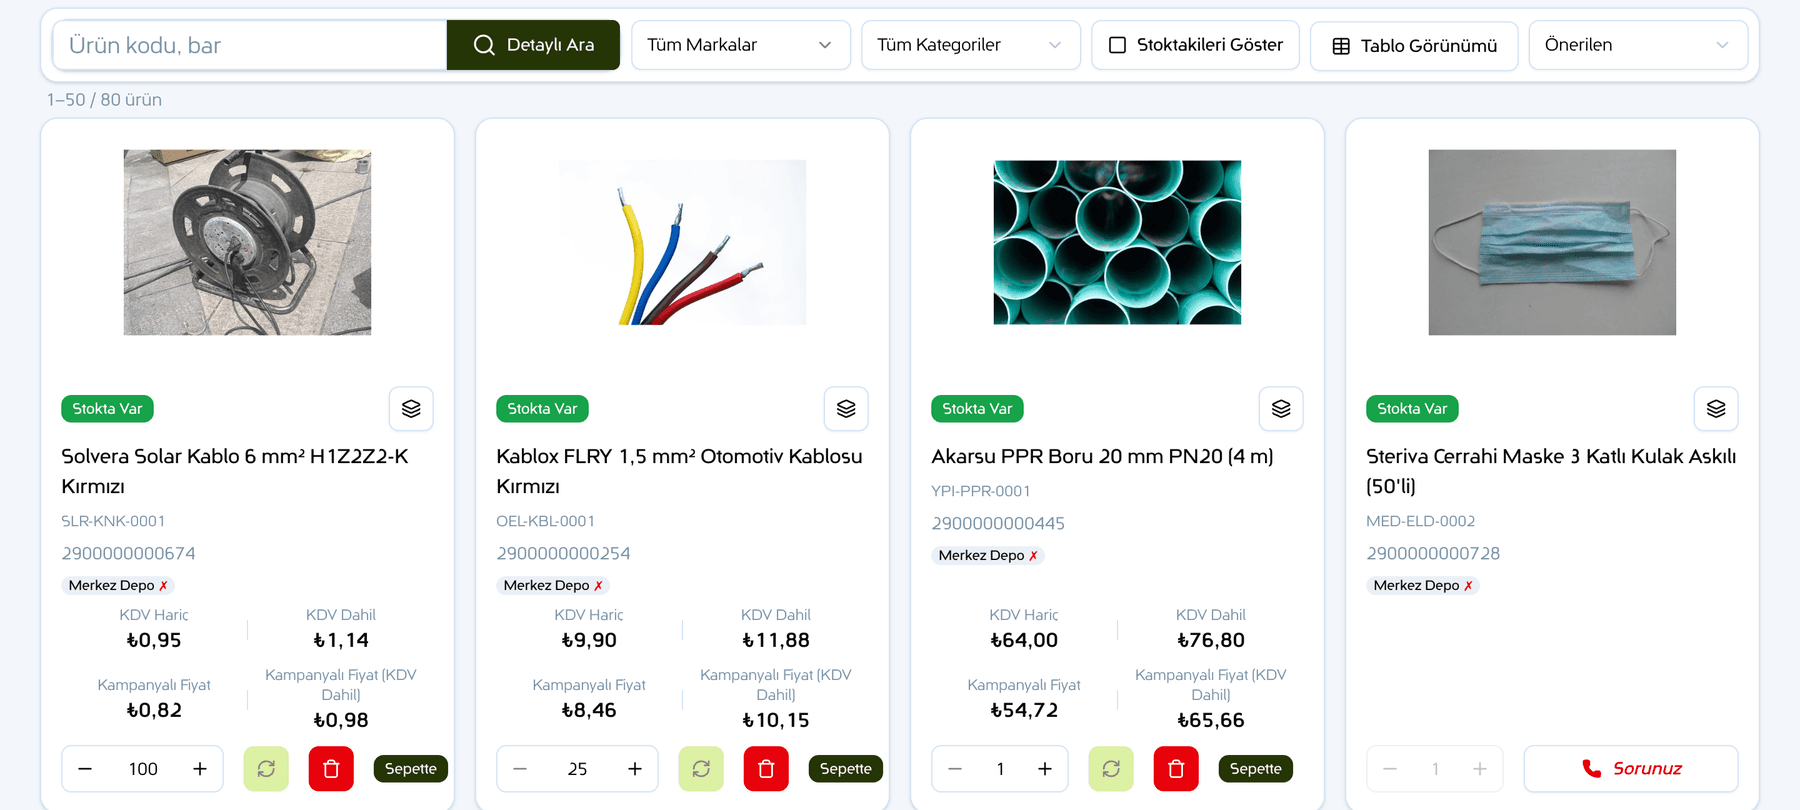Refresh cart item Solvera Solar Kablo
The image size is (1800, 810).
coord(266,769)
